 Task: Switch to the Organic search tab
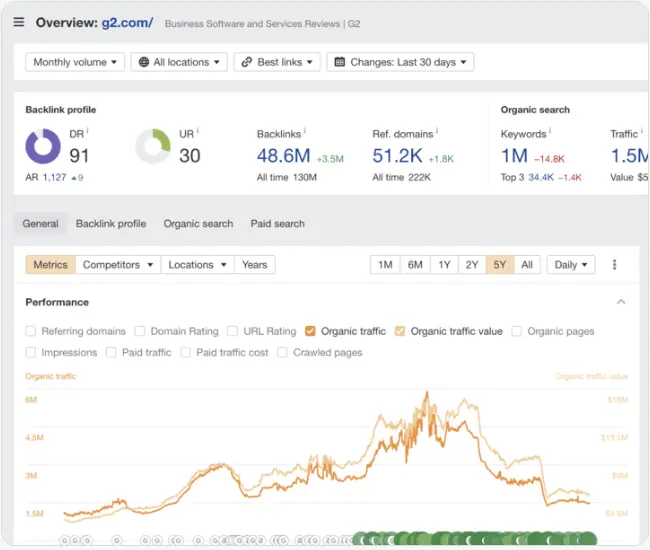tap(198, 224)
